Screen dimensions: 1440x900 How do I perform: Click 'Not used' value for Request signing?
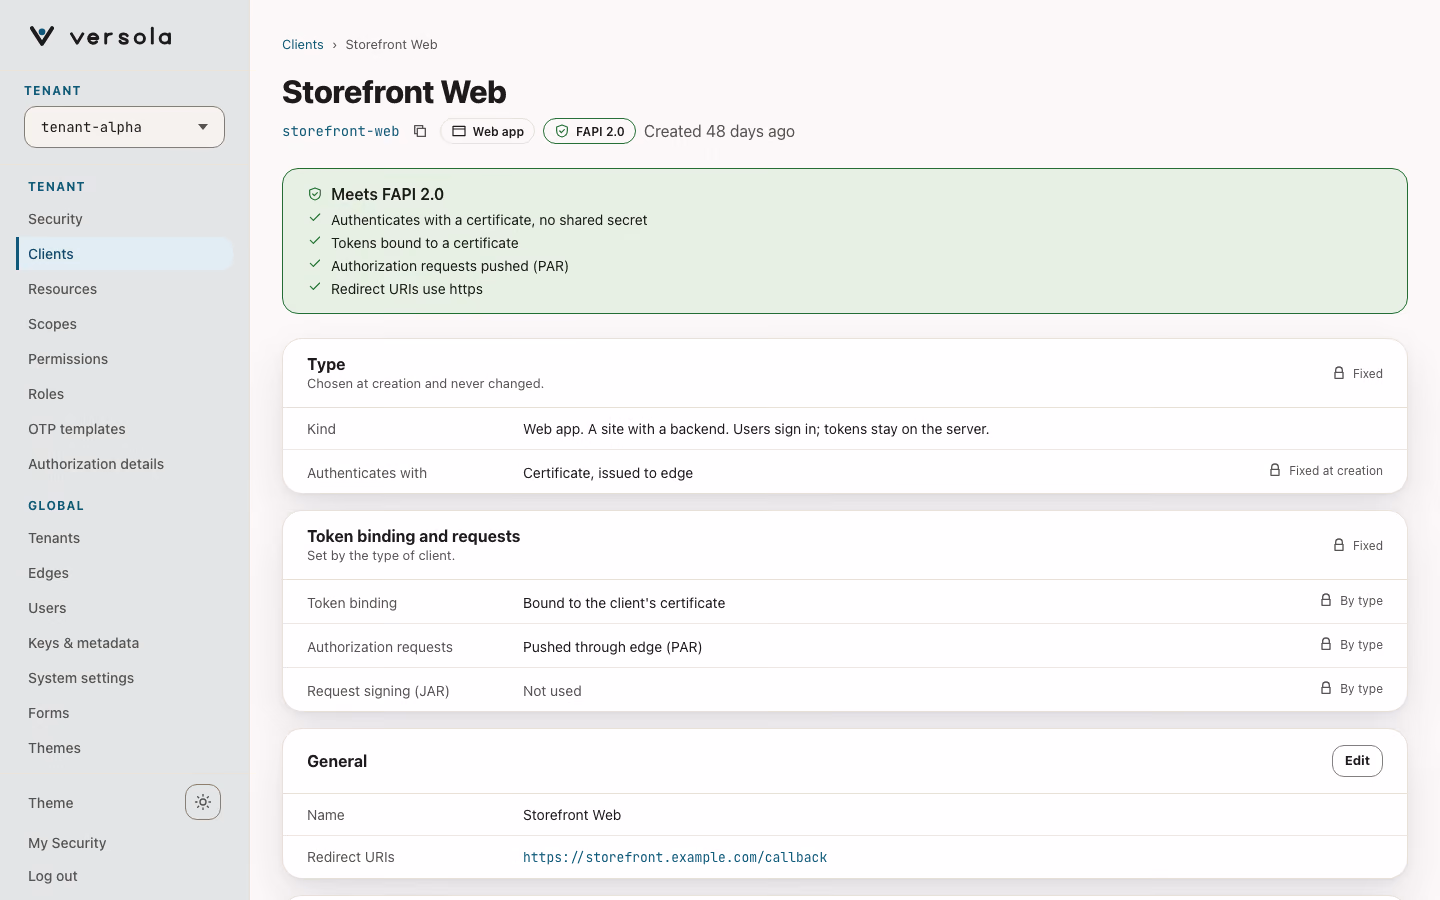pos(552,691)
